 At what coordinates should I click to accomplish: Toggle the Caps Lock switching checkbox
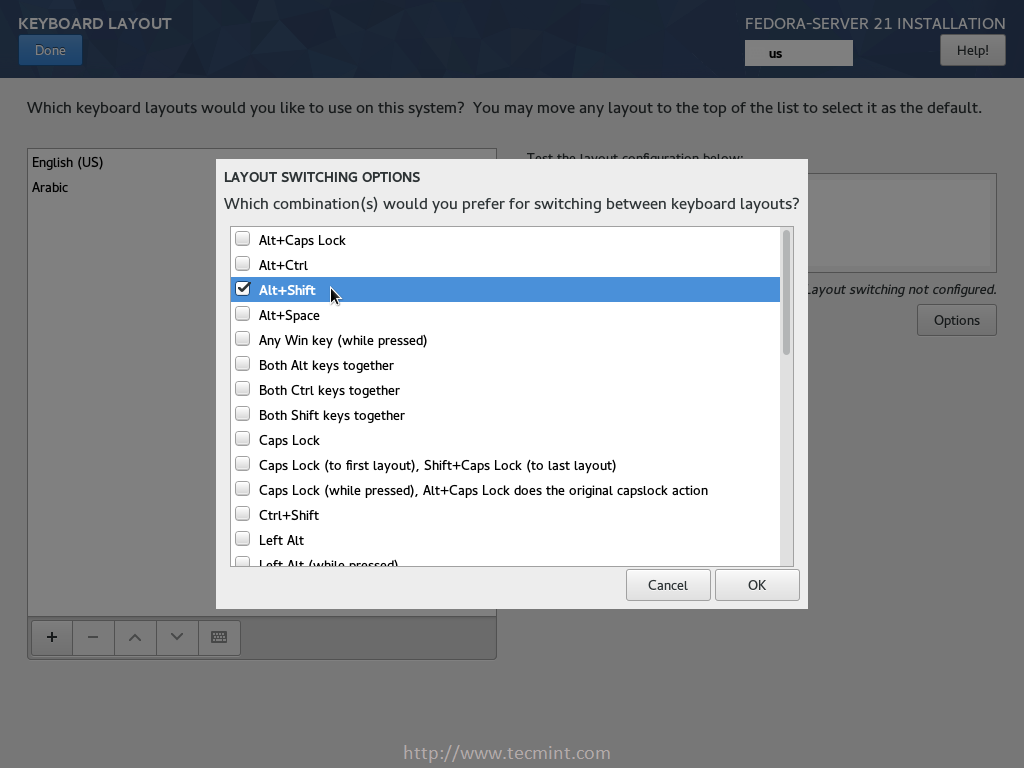242,439
